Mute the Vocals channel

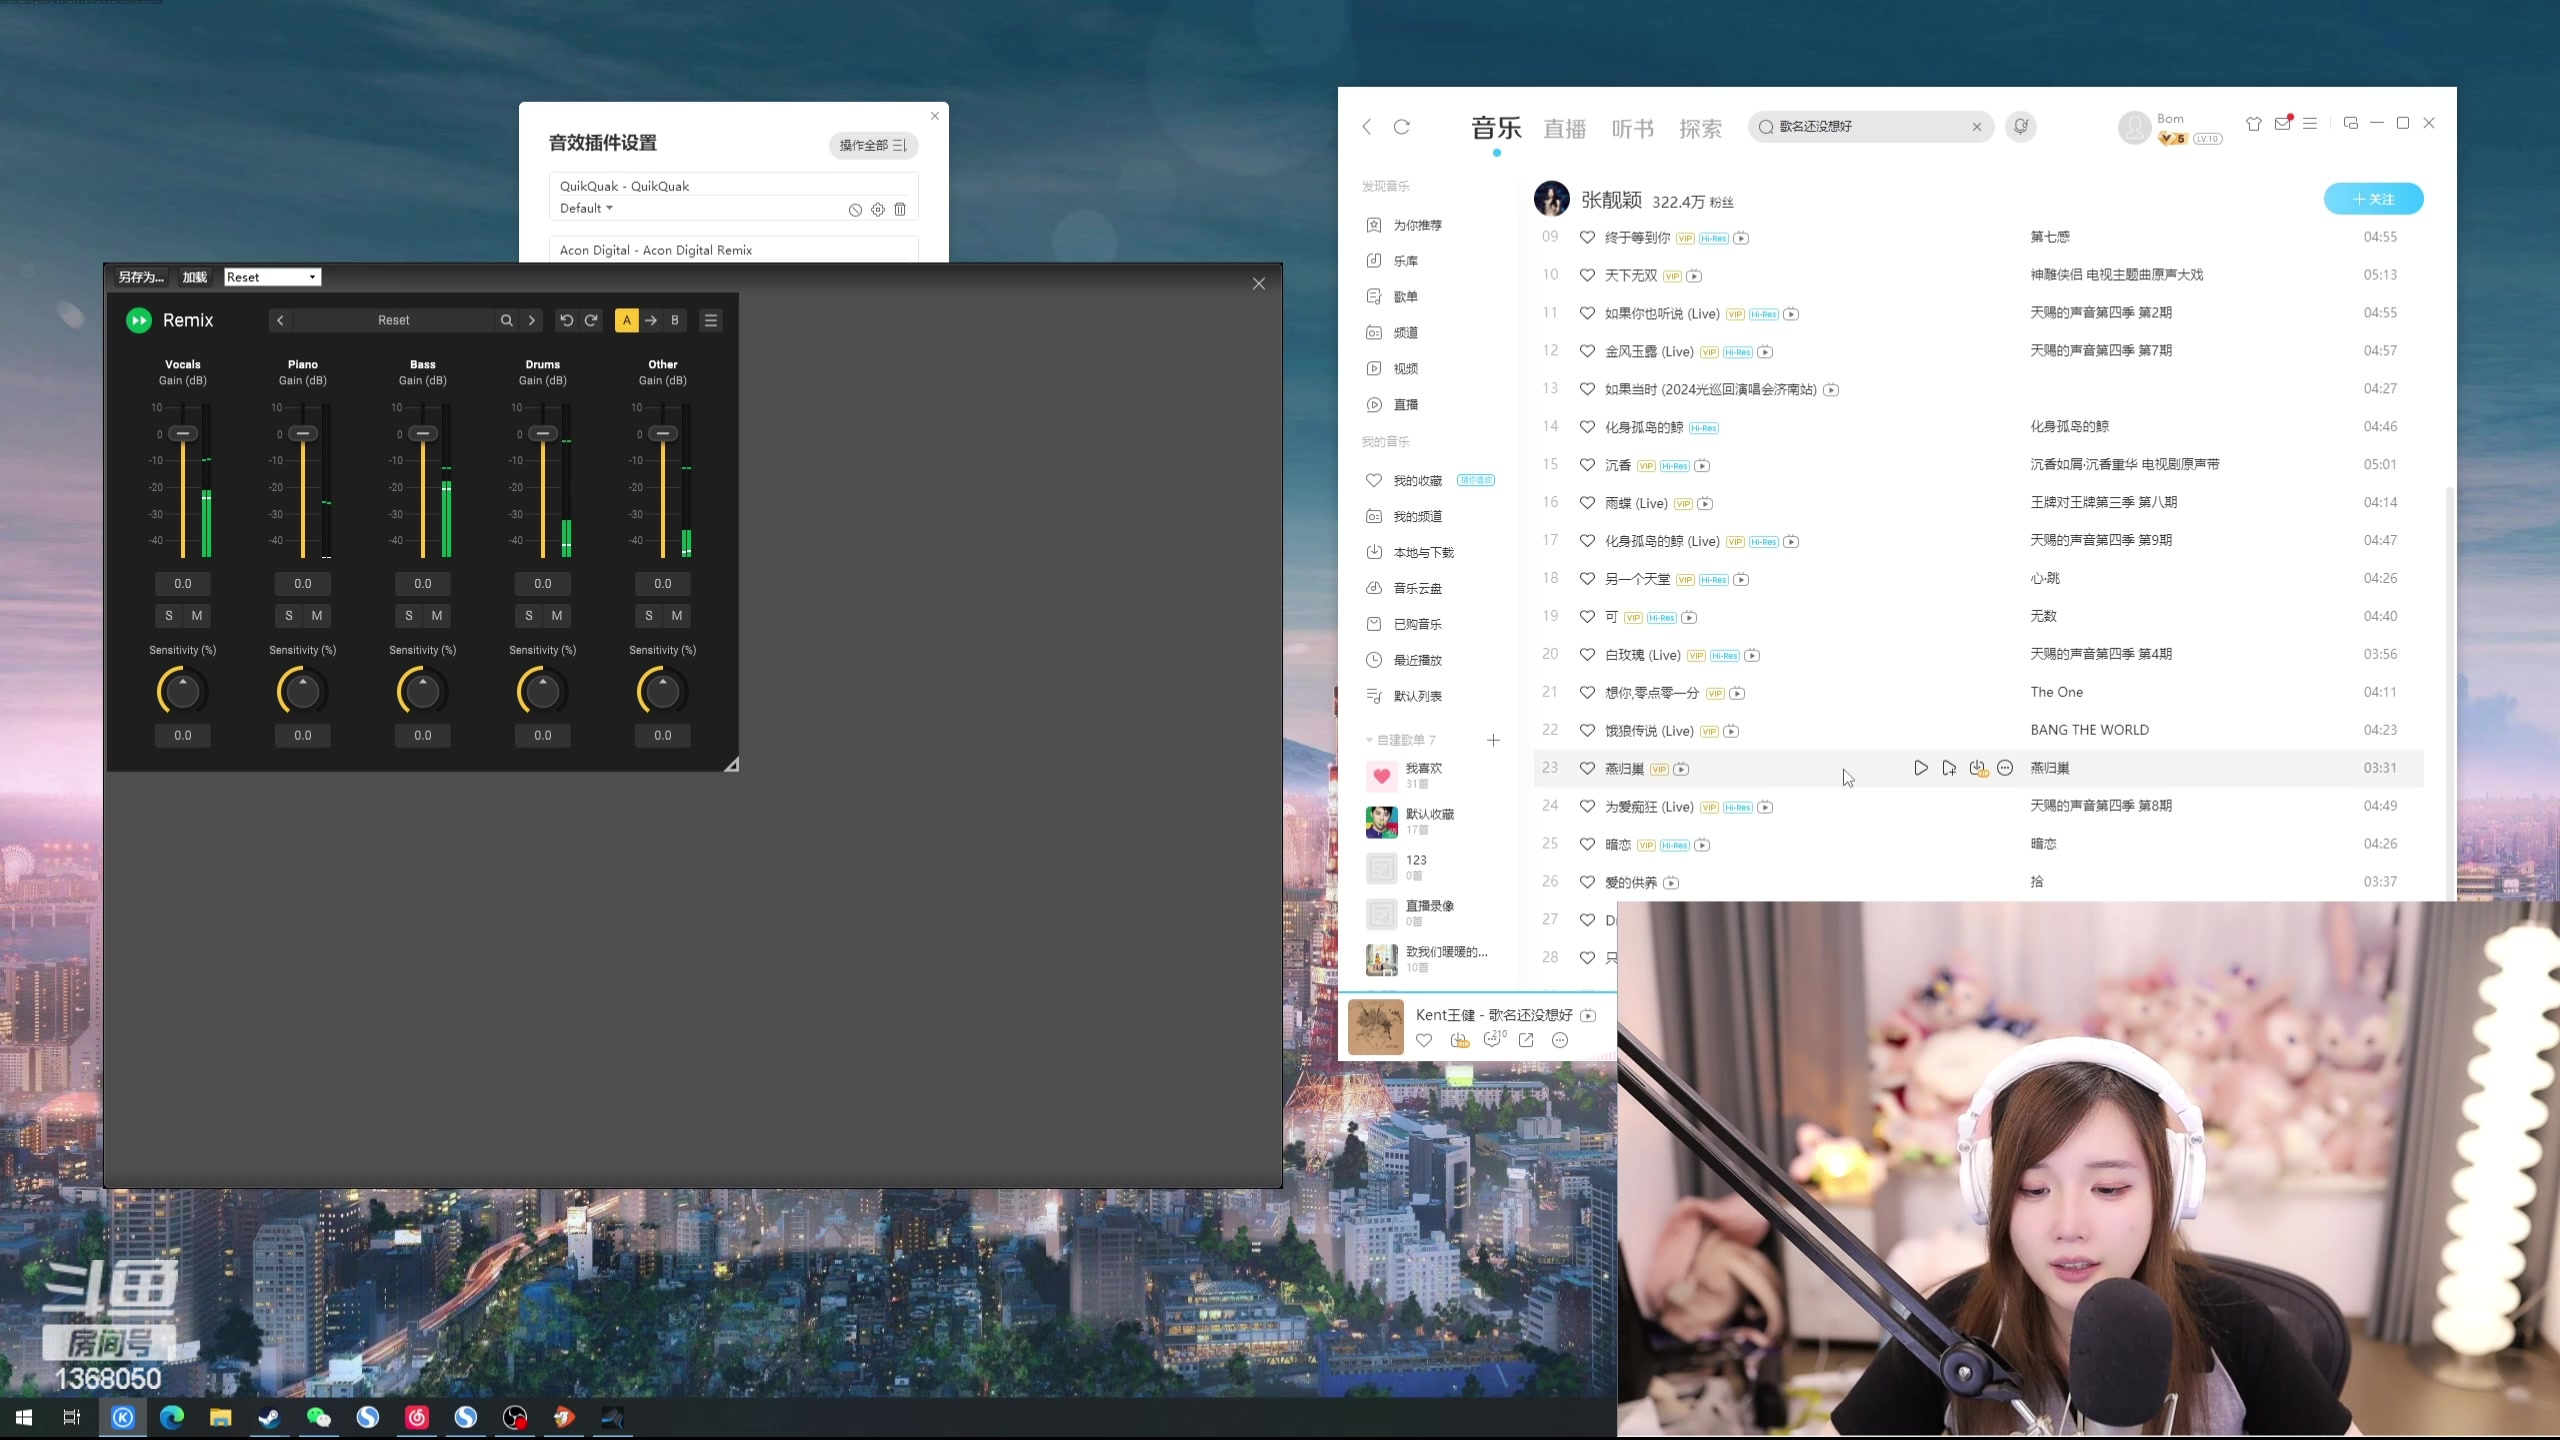197,616
